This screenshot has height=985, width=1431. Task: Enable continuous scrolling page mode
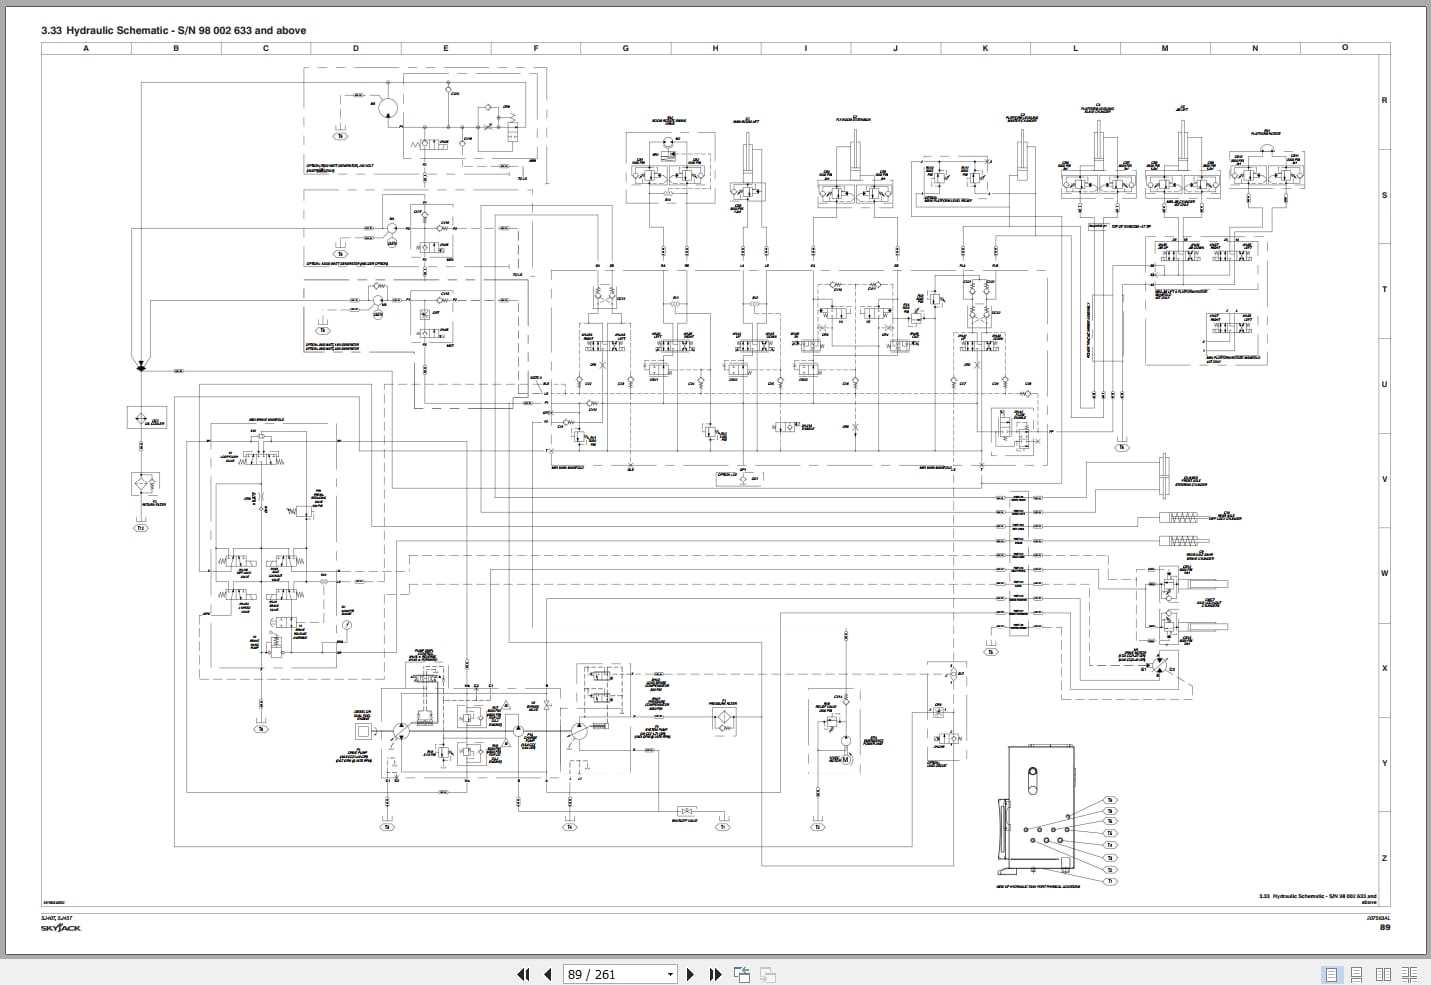1357,974
